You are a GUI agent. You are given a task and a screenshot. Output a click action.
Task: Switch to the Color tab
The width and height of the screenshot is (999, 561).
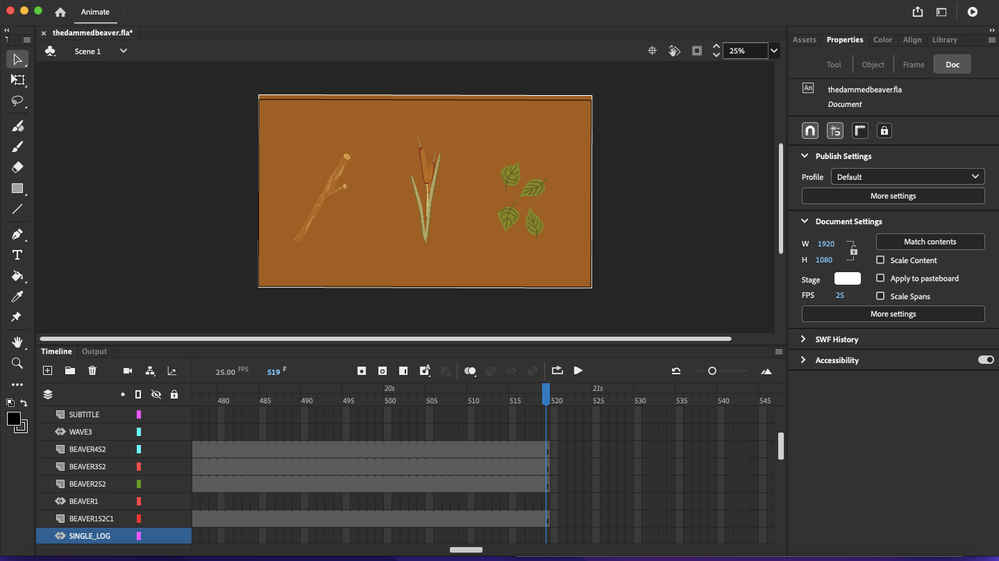[882, 39]
